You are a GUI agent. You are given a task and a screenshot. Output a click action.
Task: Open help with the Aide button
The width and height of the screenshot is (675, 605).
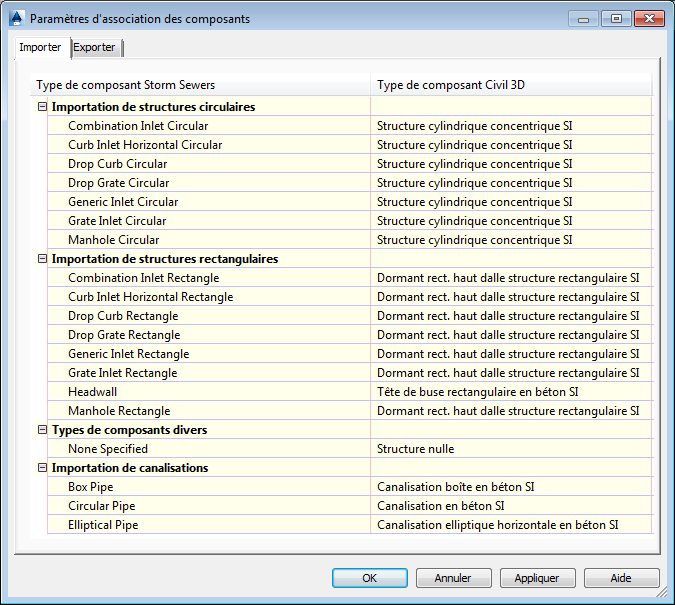tap(621, 578)
